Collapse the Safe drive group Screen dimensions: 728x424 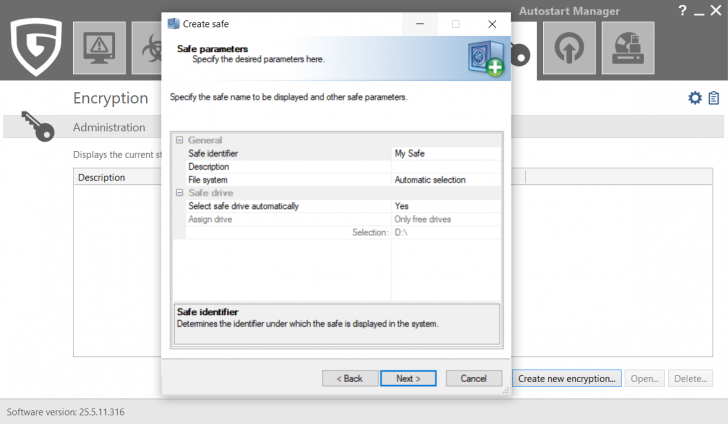[180, 193]
